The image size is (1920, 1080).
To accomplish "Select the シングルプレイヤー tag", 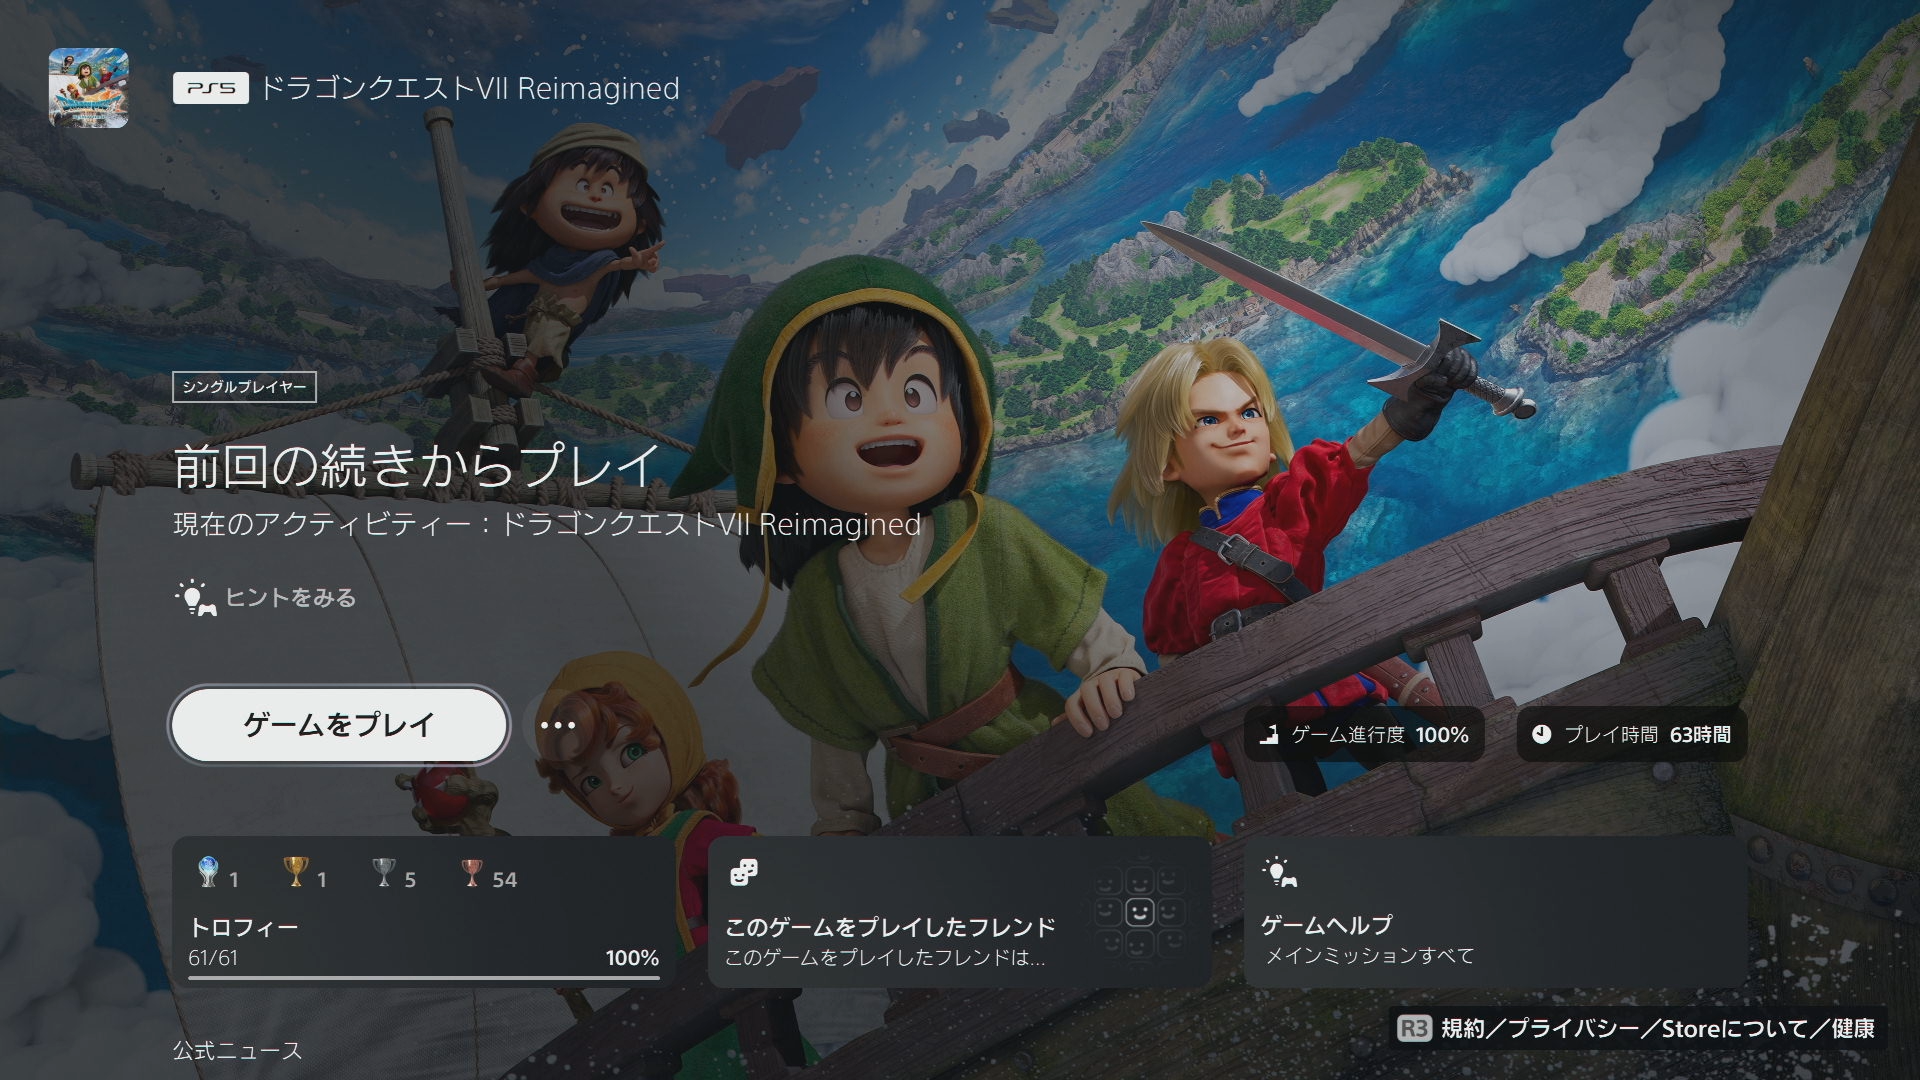I will pyautogui.click(x=244, y=387).
